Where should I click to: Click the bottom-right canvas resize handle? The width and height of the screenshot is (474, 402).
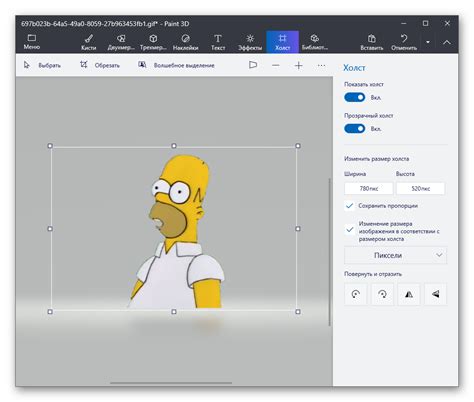click(298, 312)
